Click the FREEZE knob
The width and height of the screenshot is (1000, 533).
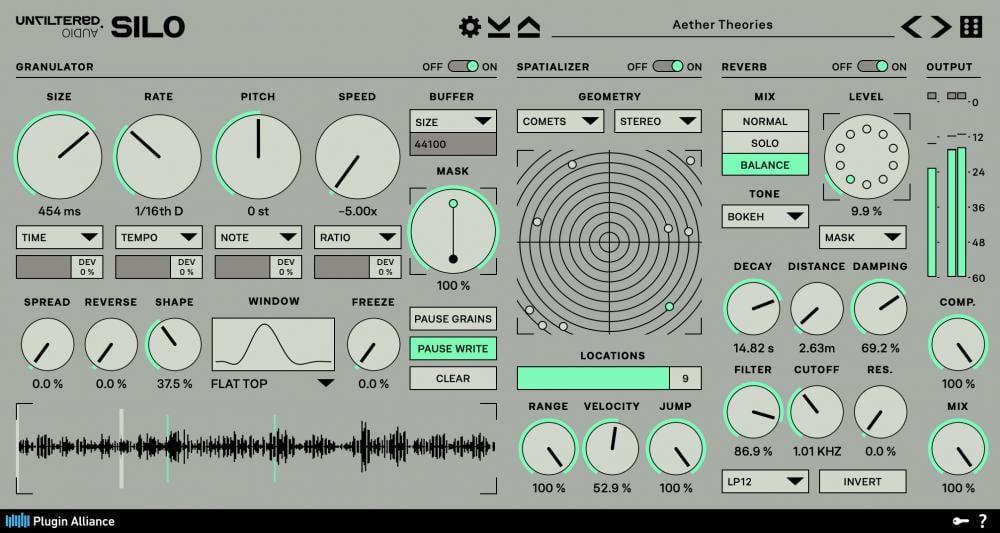(374, 344)
